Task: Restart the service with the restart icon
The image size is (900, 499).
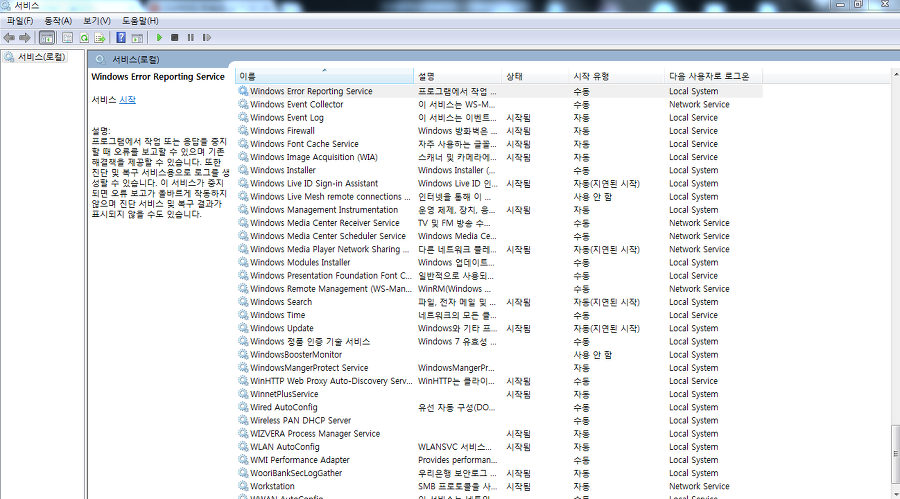Action: click(x=207, y=38)
